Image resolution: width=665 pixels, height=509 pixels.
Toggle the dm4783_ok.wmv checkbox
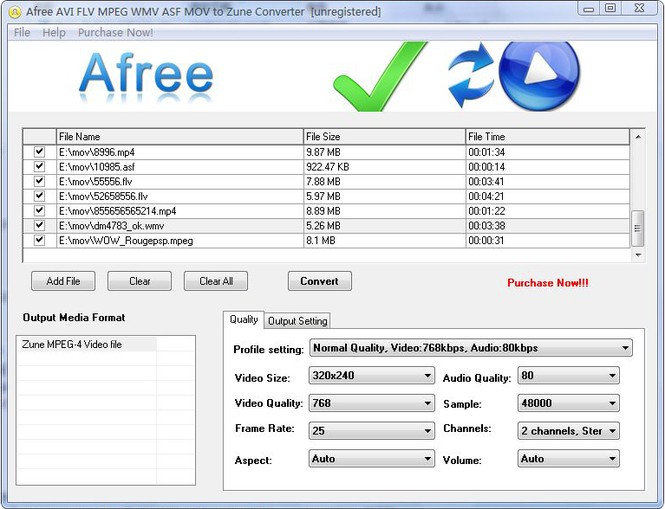point(39,225)
